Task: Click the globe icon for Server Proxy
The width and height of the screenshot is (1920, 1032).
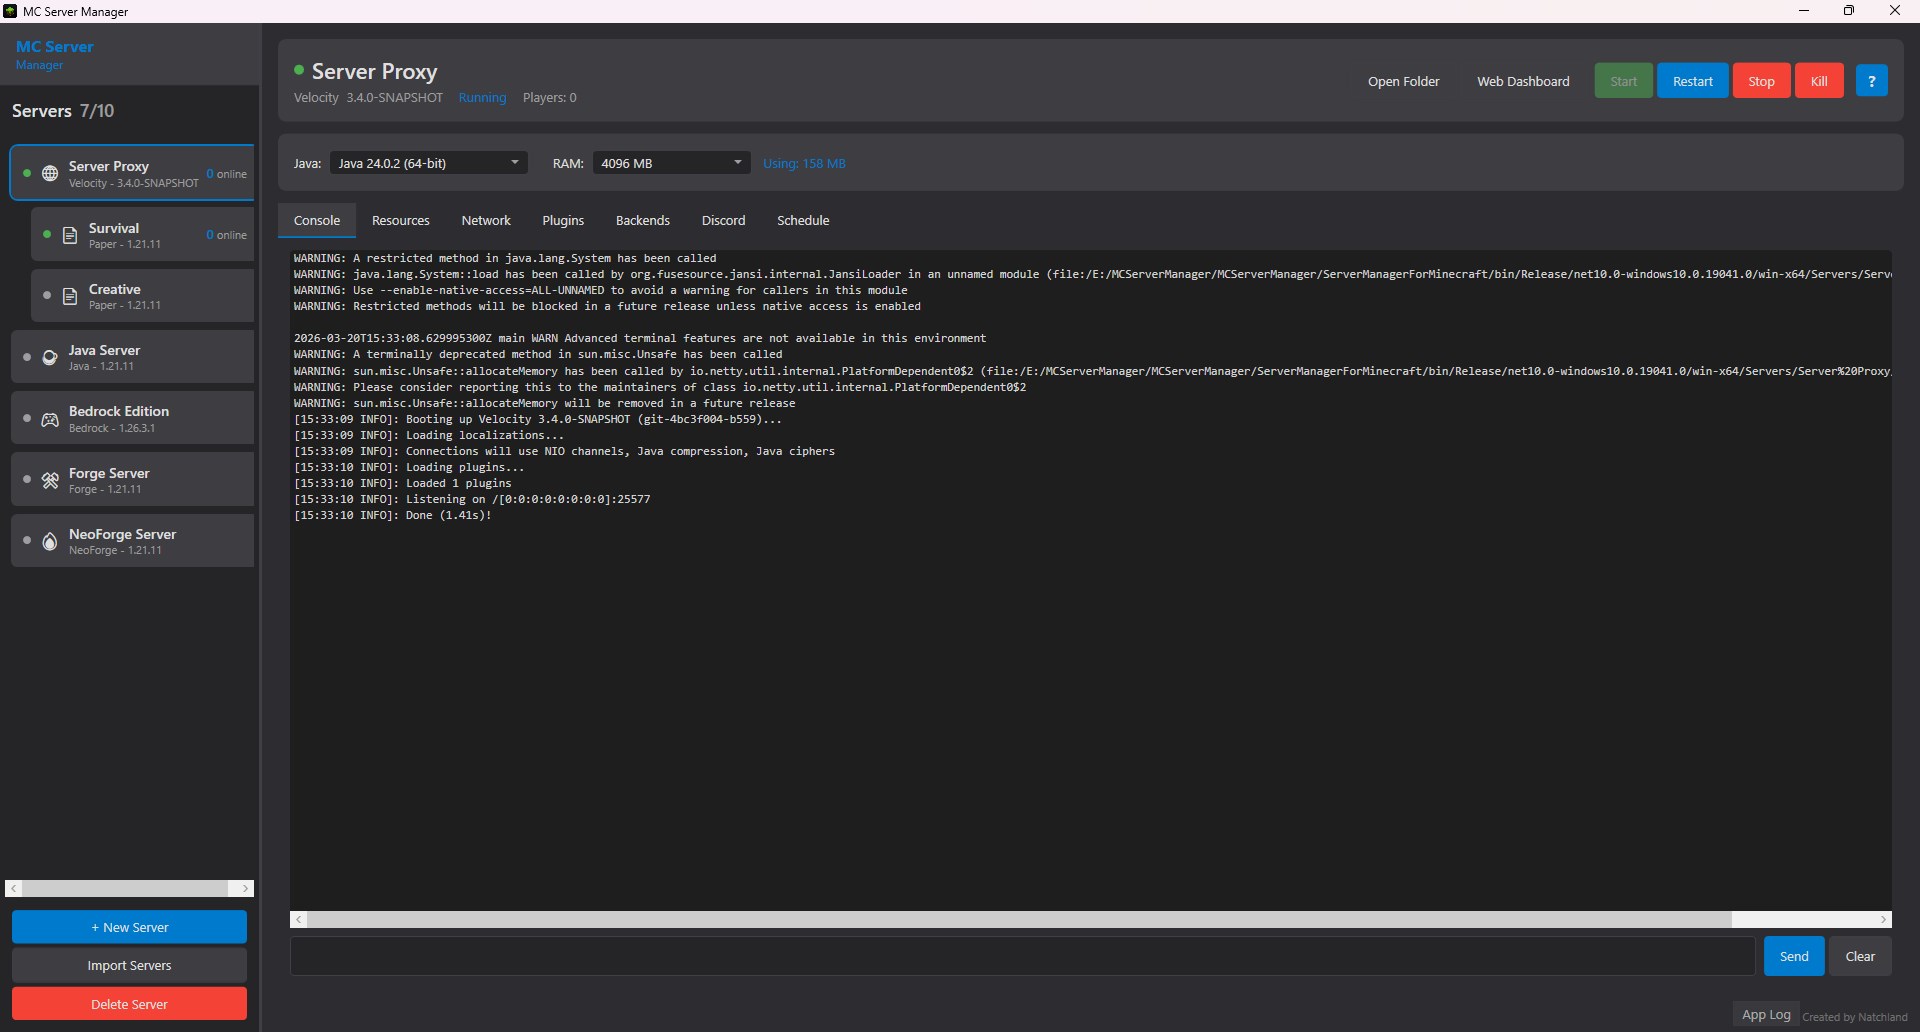Action: click(49, 174)
